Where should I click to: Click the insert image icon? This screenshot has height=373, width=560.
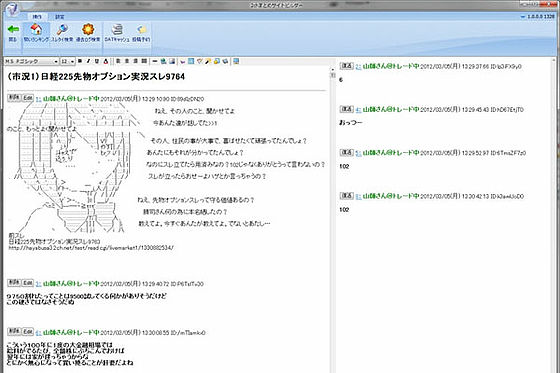point(172,61)
